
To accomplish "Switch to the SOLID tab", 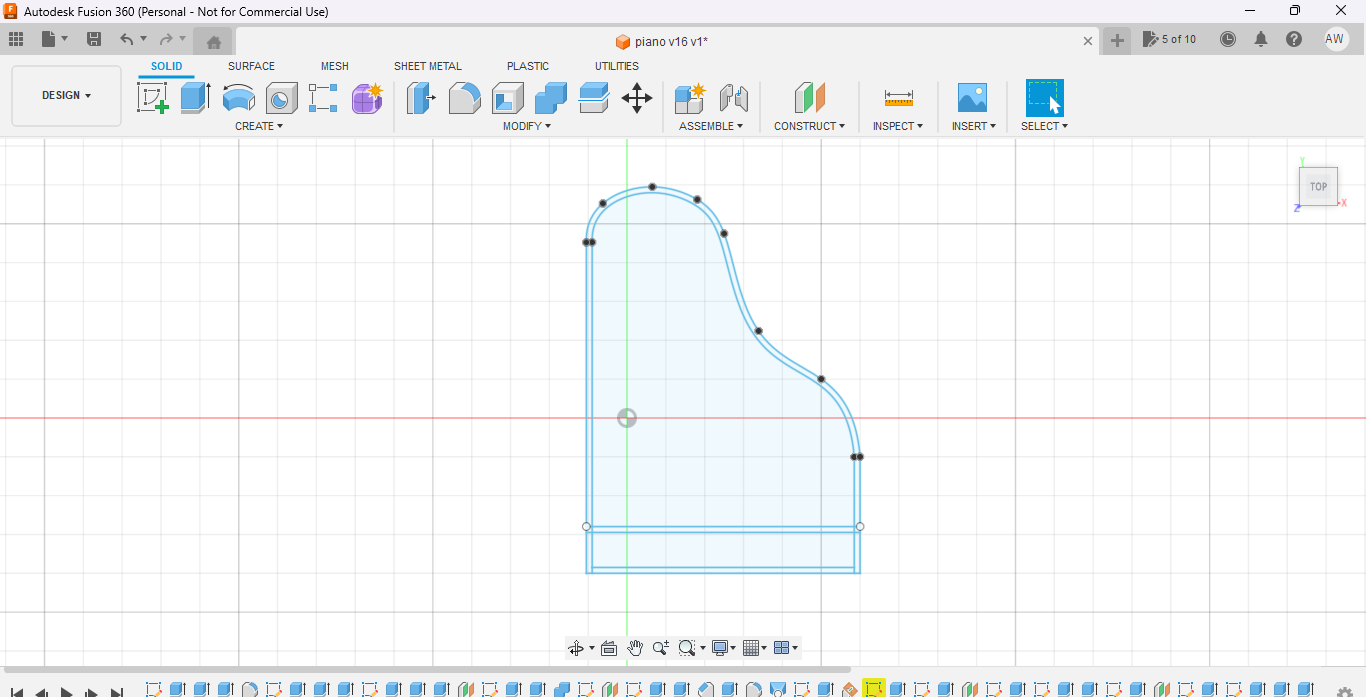I will [x=167, y=67].
